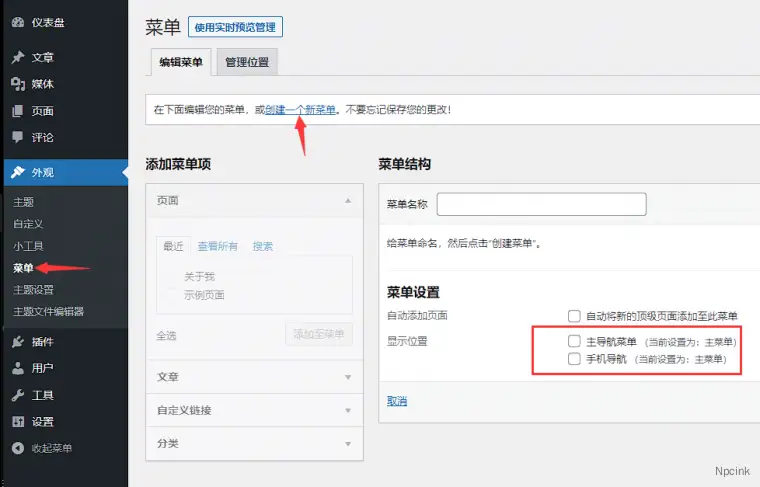Click the Users person icon
The image size is (760, 487).
pos(18,368)
